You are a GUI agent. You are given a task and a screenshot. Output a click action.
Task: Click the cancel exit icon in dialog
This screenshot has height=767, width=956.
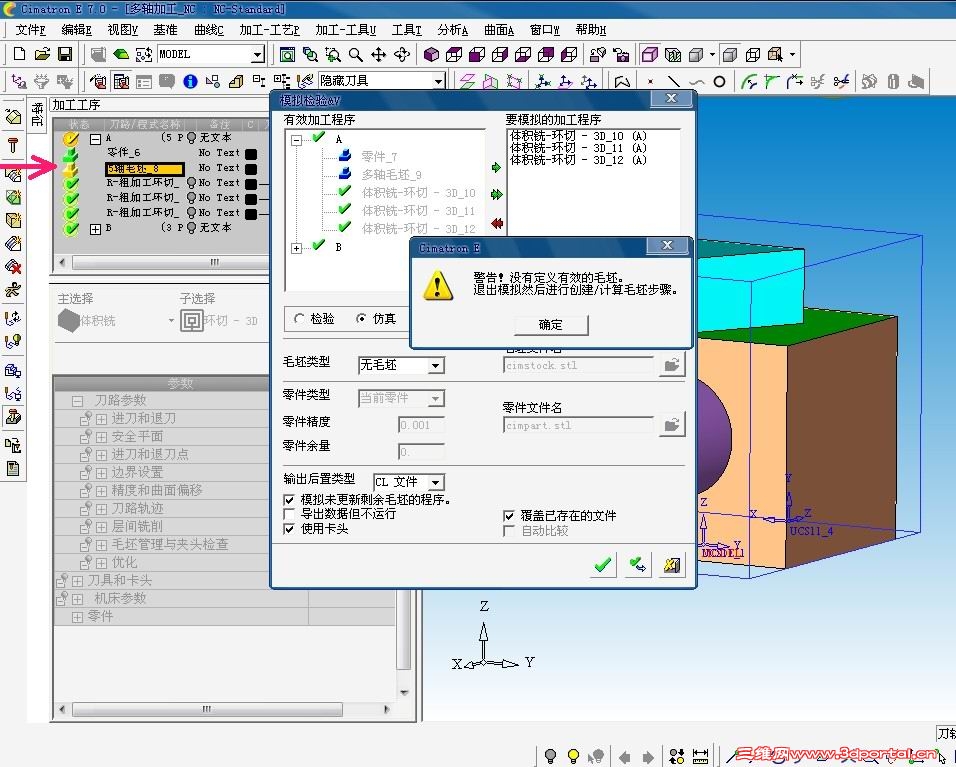pos(672,565)
